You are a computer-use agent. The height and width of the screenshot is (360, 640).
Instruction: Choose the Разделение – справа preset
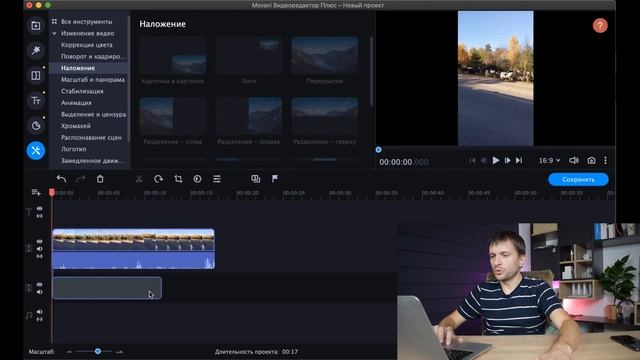coord(249,116)
